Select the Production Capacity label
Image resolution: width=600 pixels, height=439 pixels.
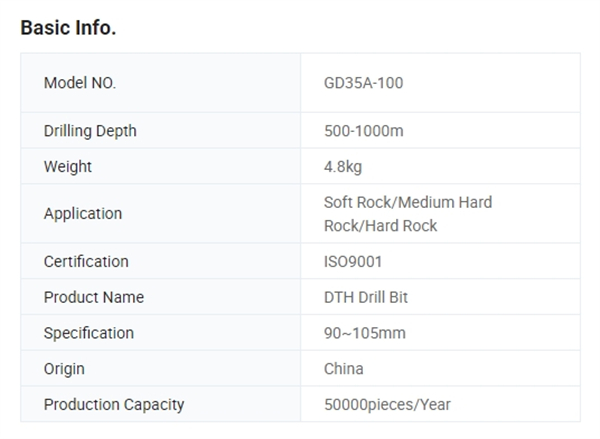tap(114, 405)
